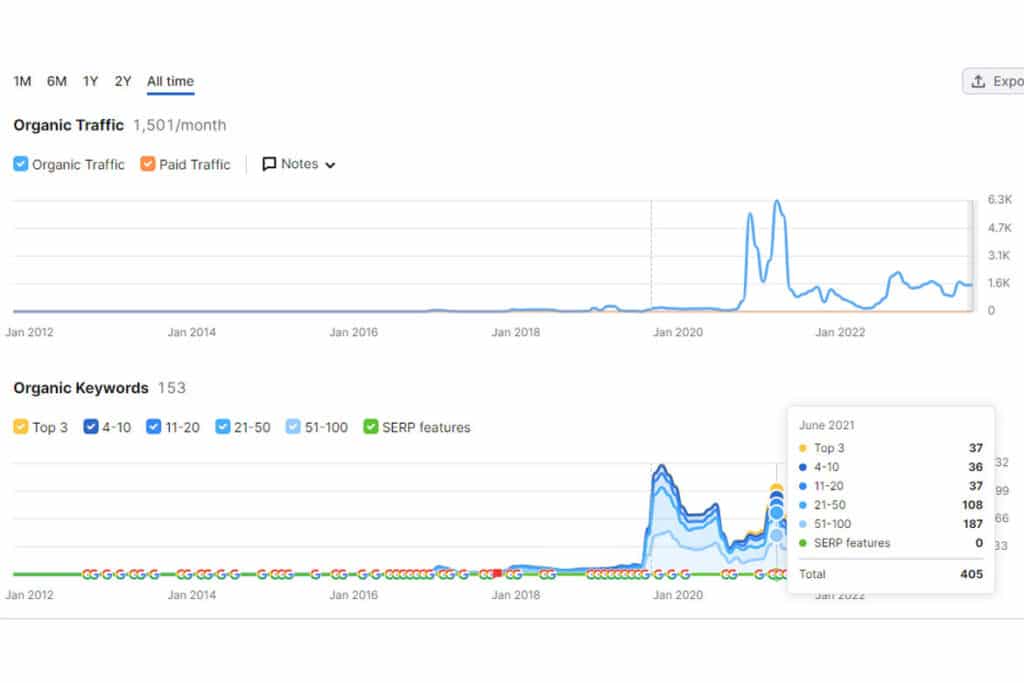The height and width of the screenshot is (683, 1024).
Task: Click the Notes speech bubble icon
Action: [x=268, y=164]
